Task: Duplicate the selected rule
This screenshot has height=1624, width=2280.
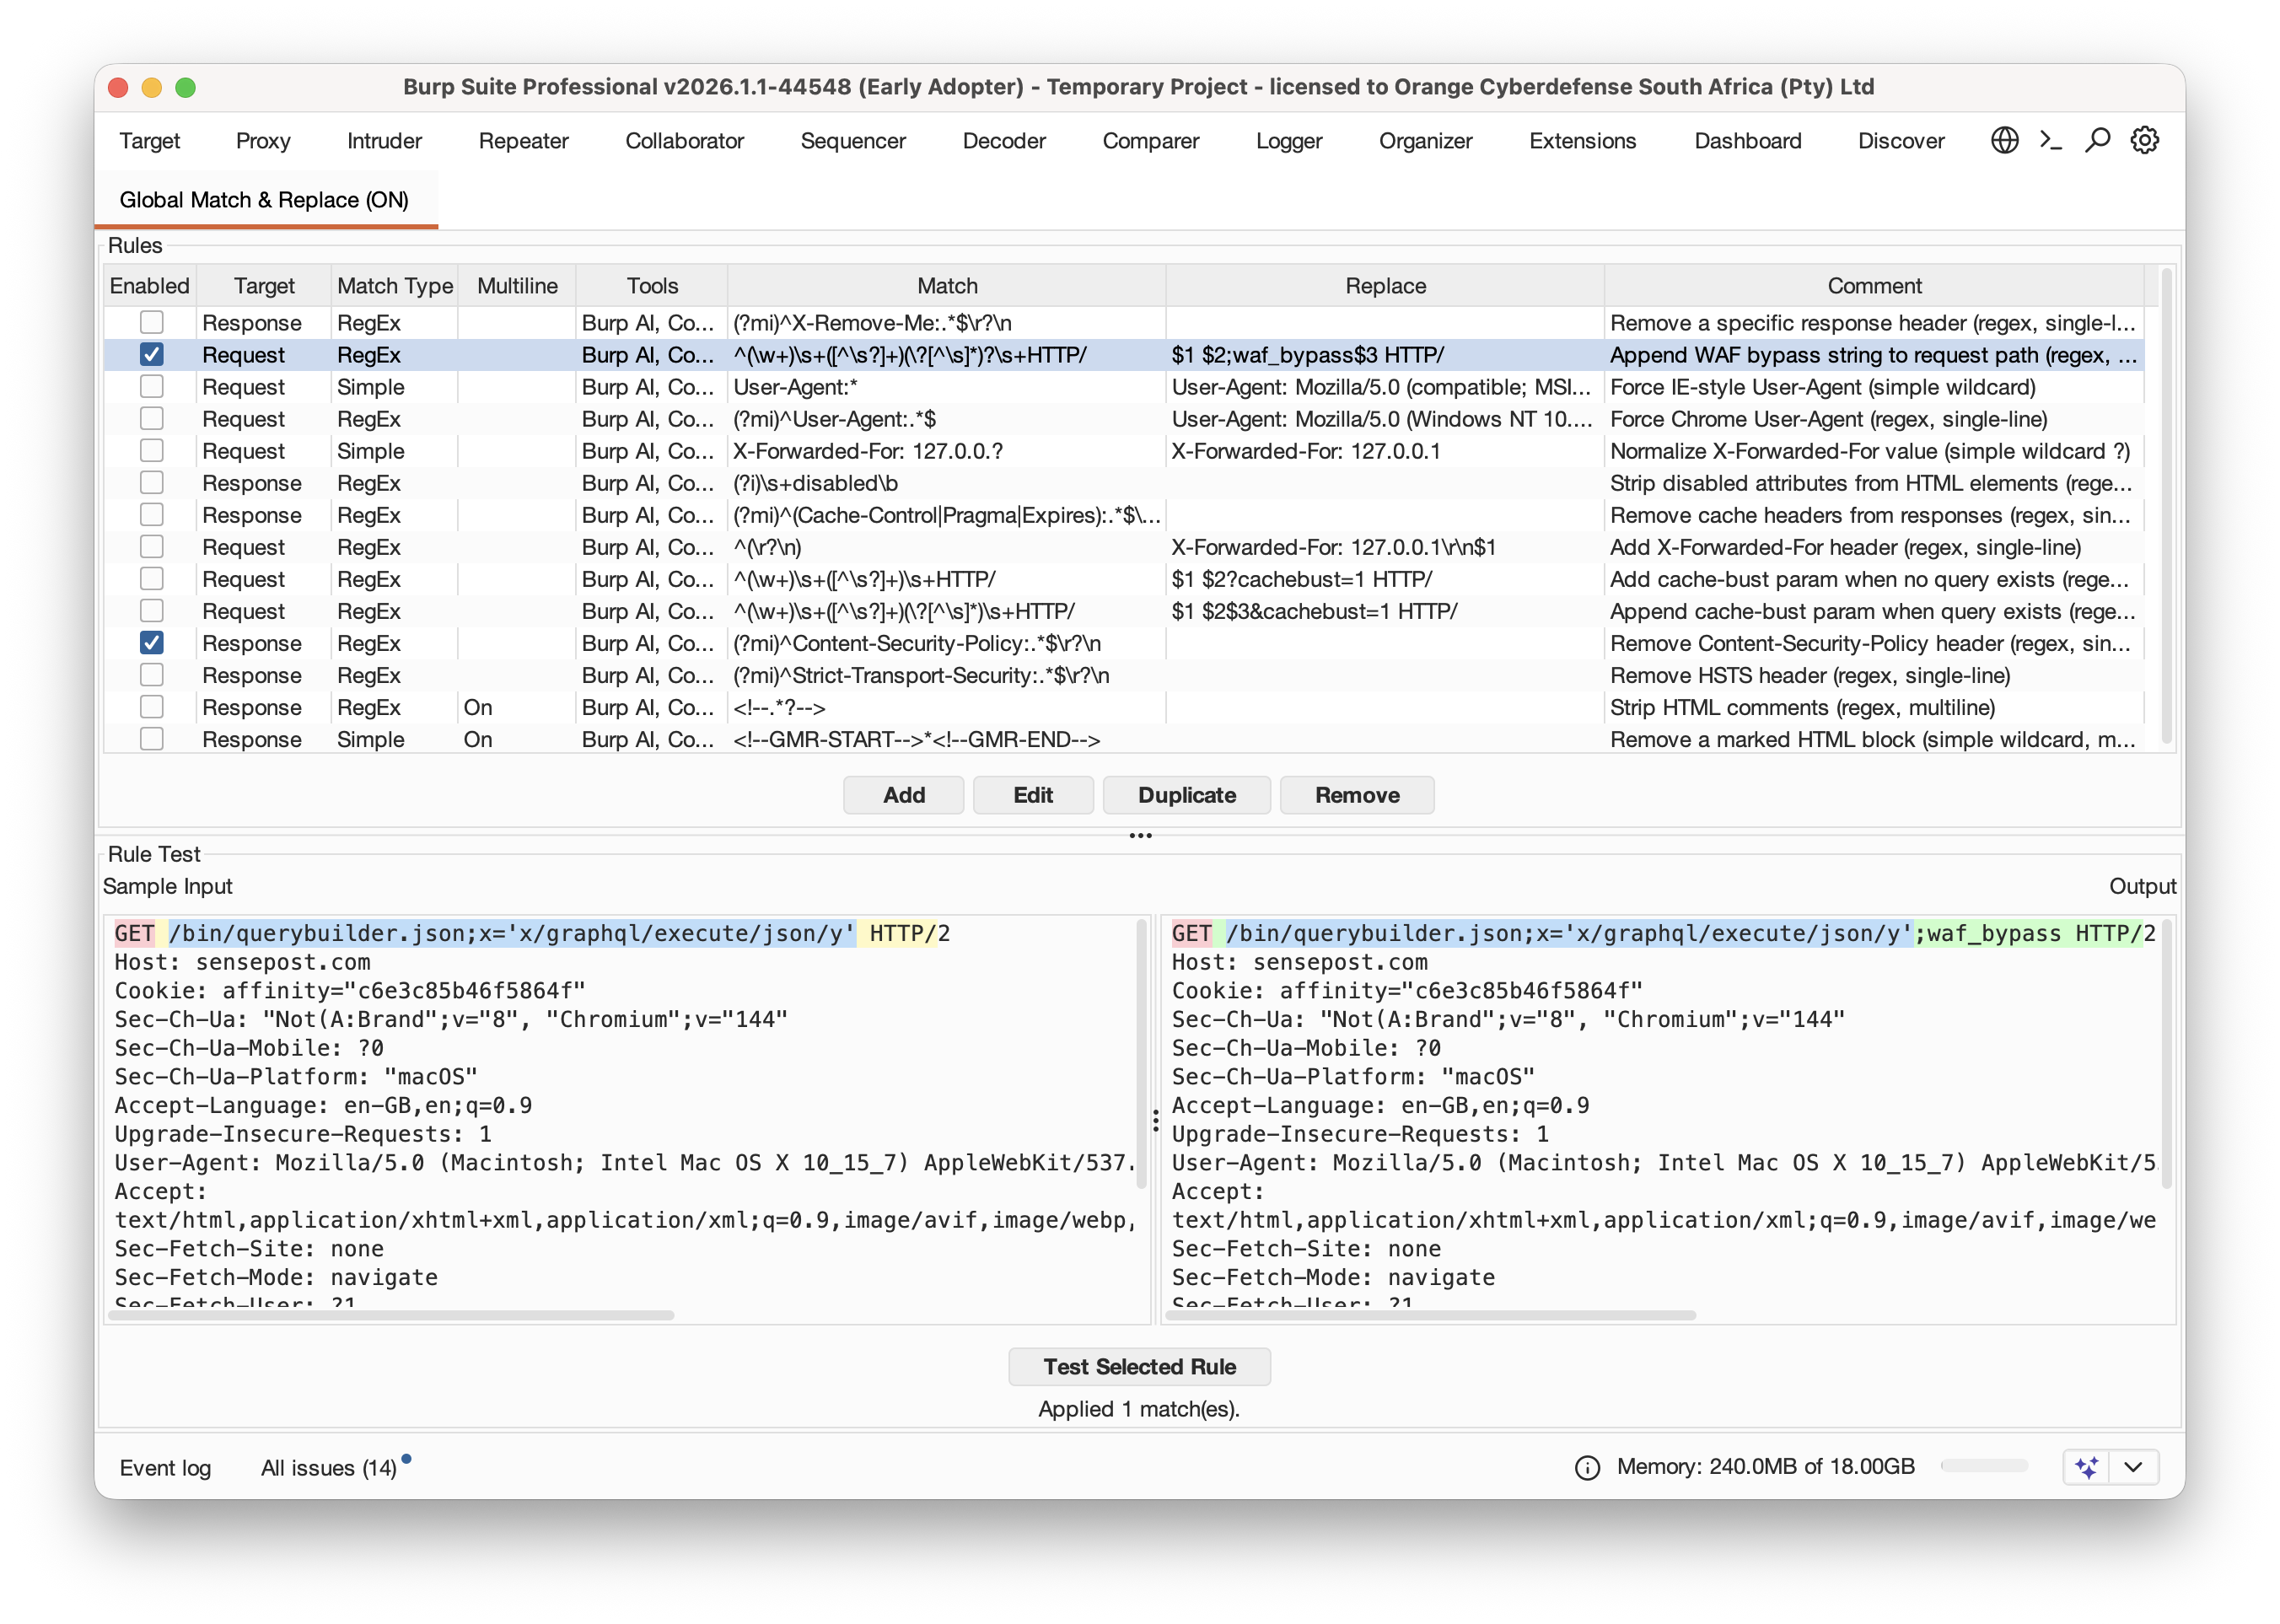Action: [1186, 795]
